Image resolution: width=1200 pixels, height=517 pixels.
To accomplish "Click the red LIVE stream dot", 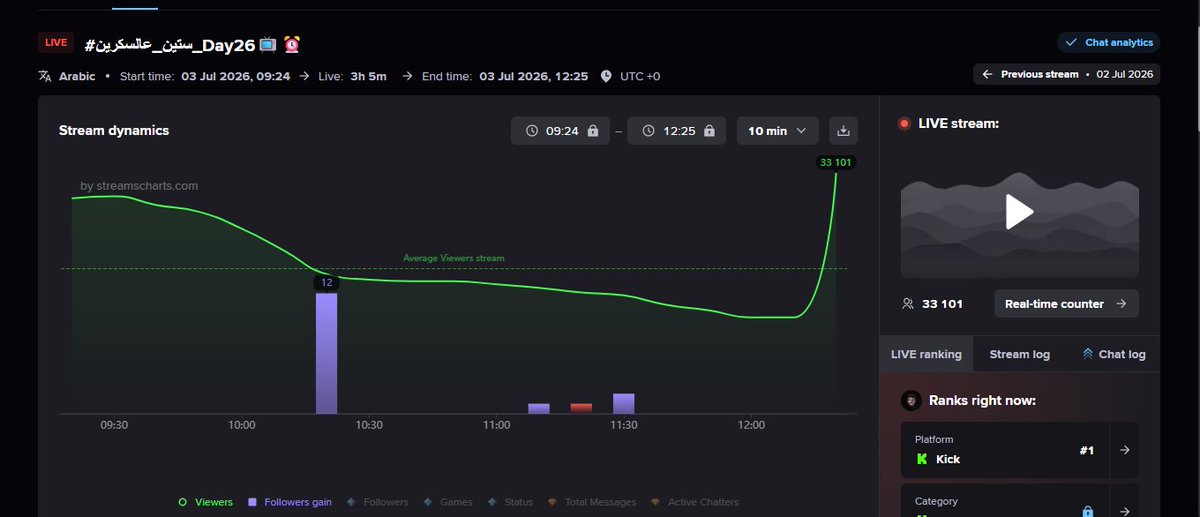I will coord(904,124).
